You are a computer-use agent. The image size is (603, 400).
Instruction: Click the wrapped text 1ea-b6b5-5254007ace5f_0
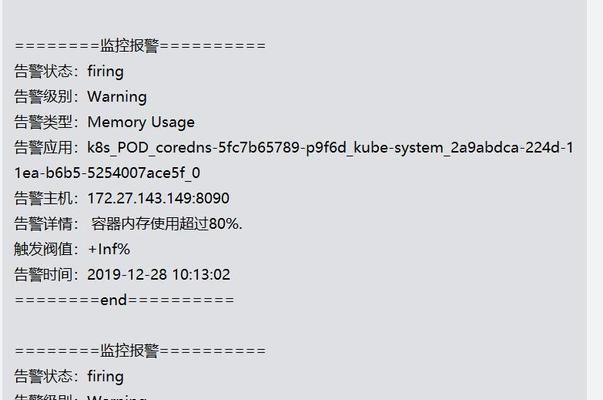click(107, 173)
